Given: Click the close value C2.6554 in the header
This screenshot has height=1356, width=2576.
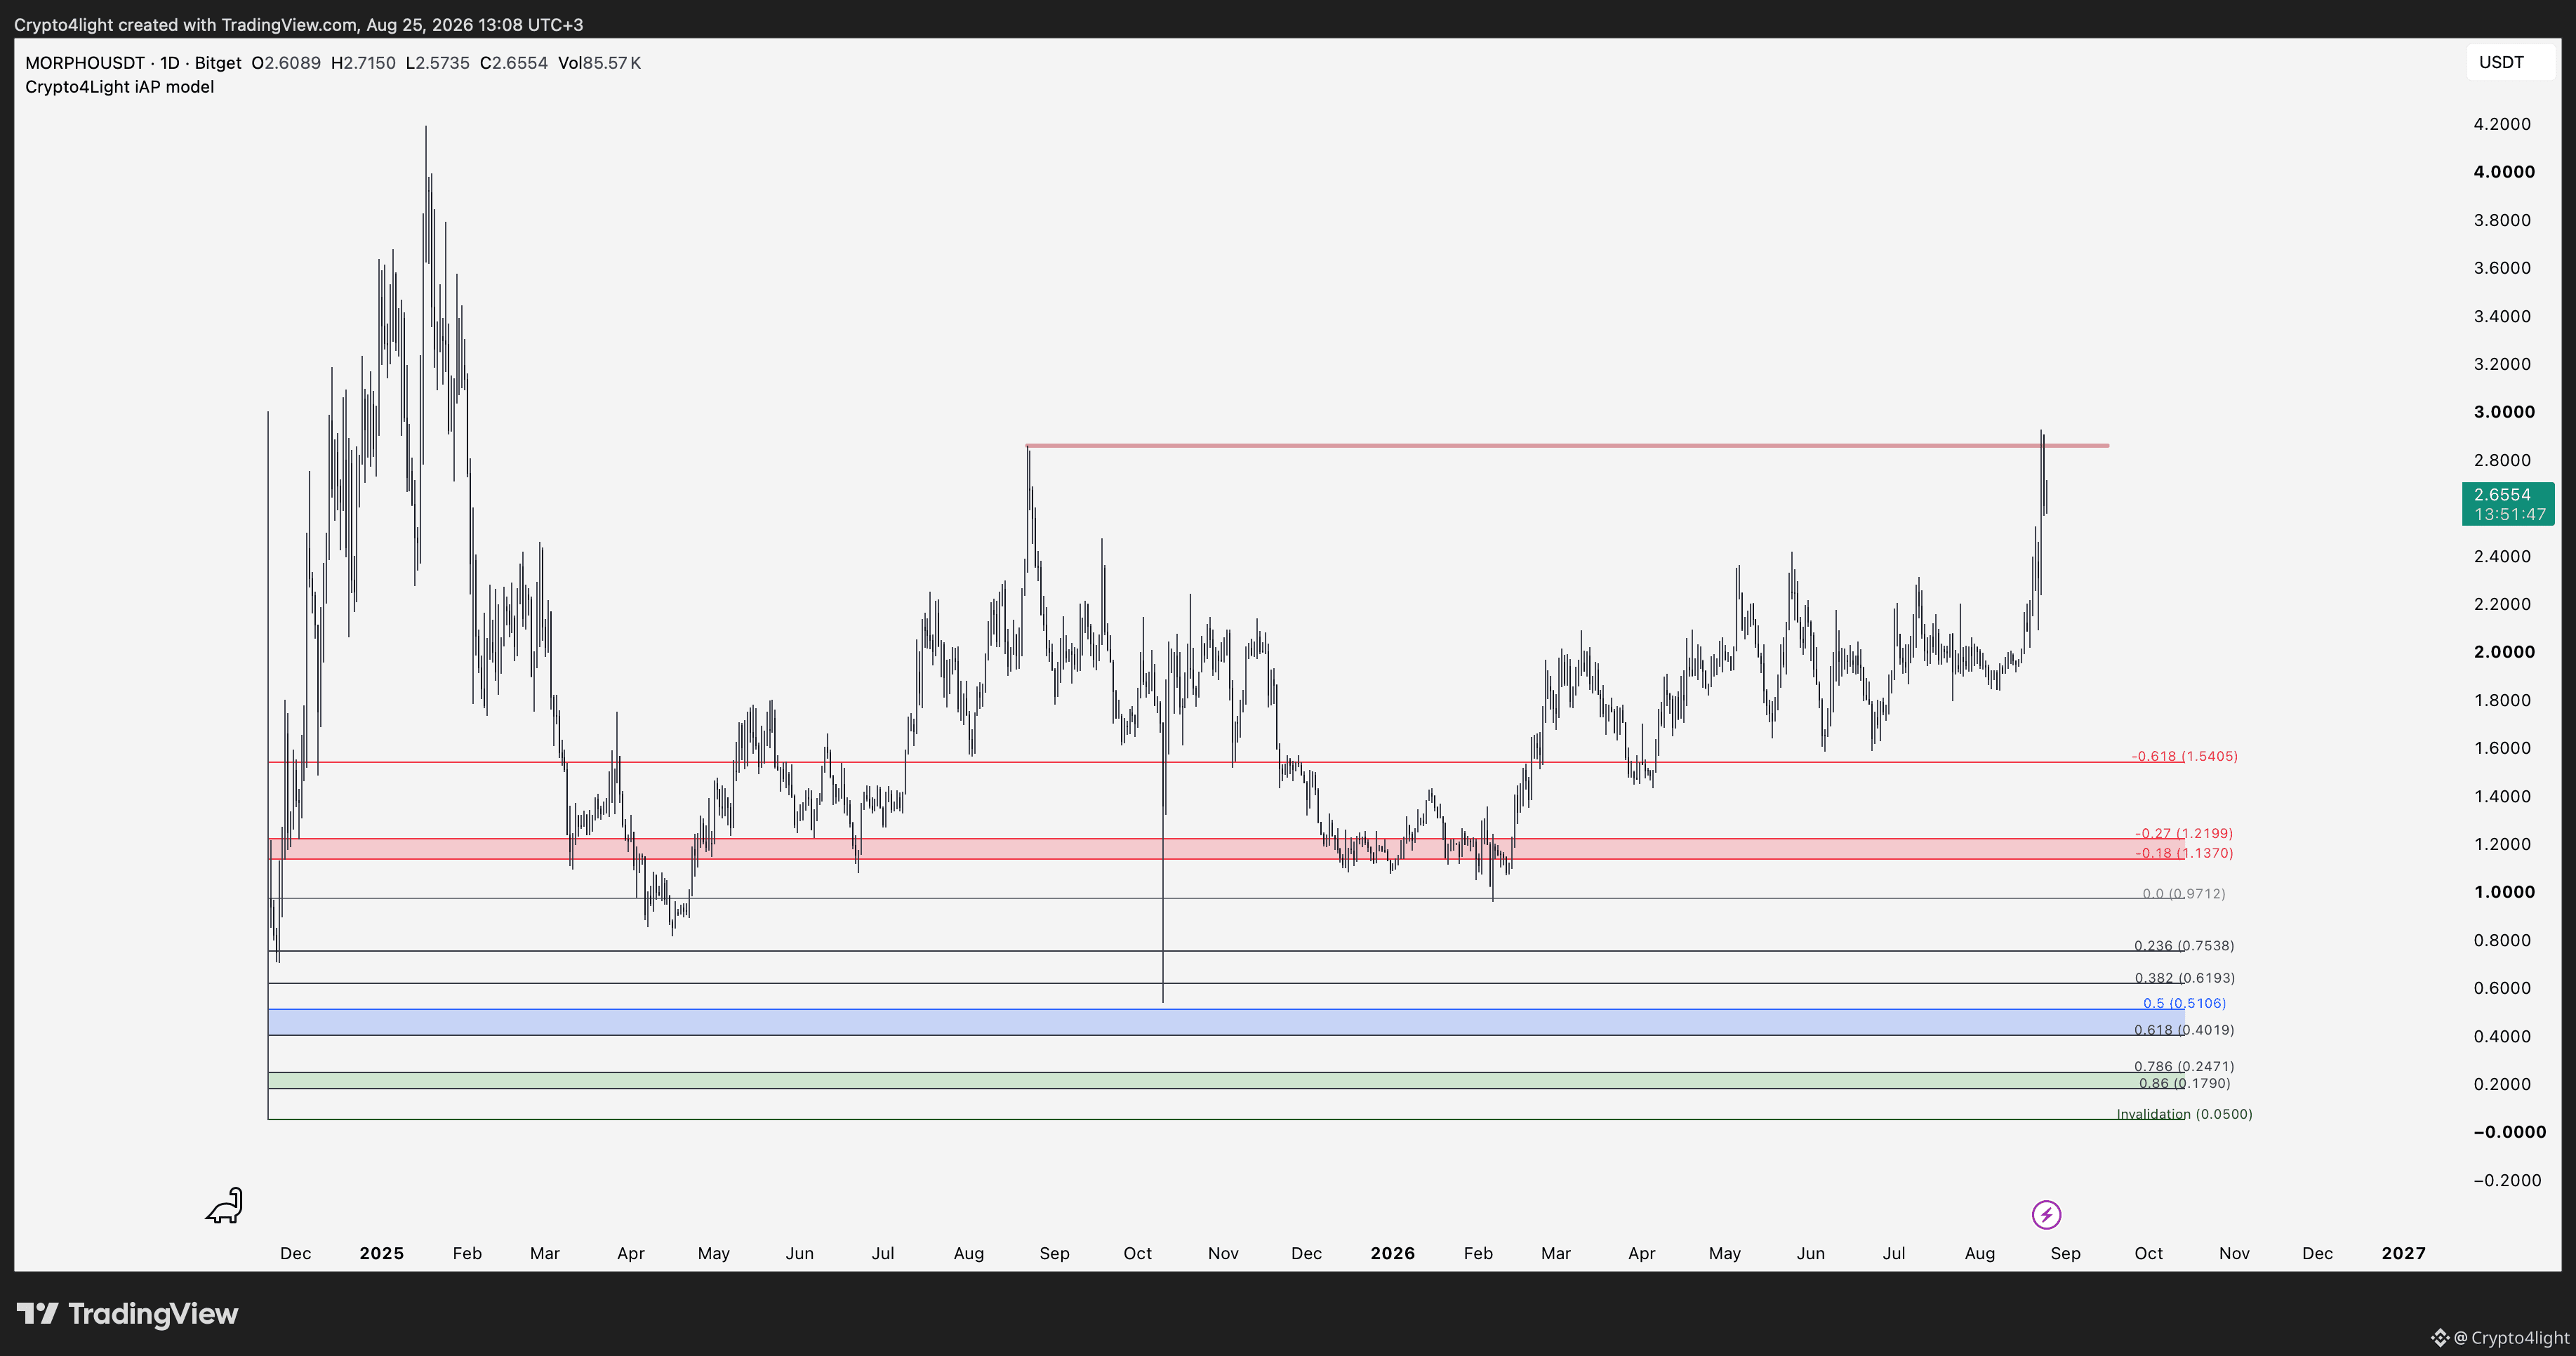Looking at the screenshot, I should pos(514,63).
